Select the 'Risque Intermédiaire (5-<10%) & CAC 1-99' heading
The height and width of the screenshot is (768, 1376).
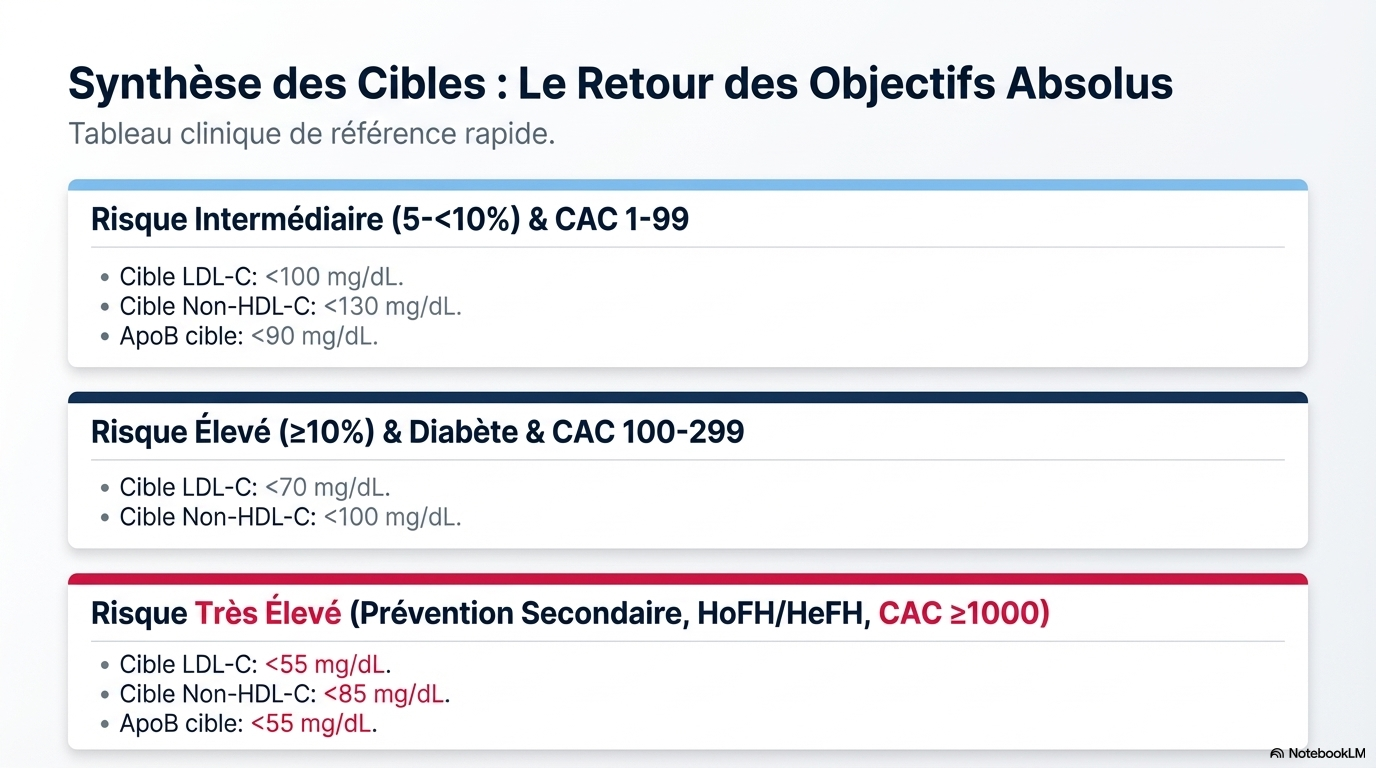click(x=389, y=220)
